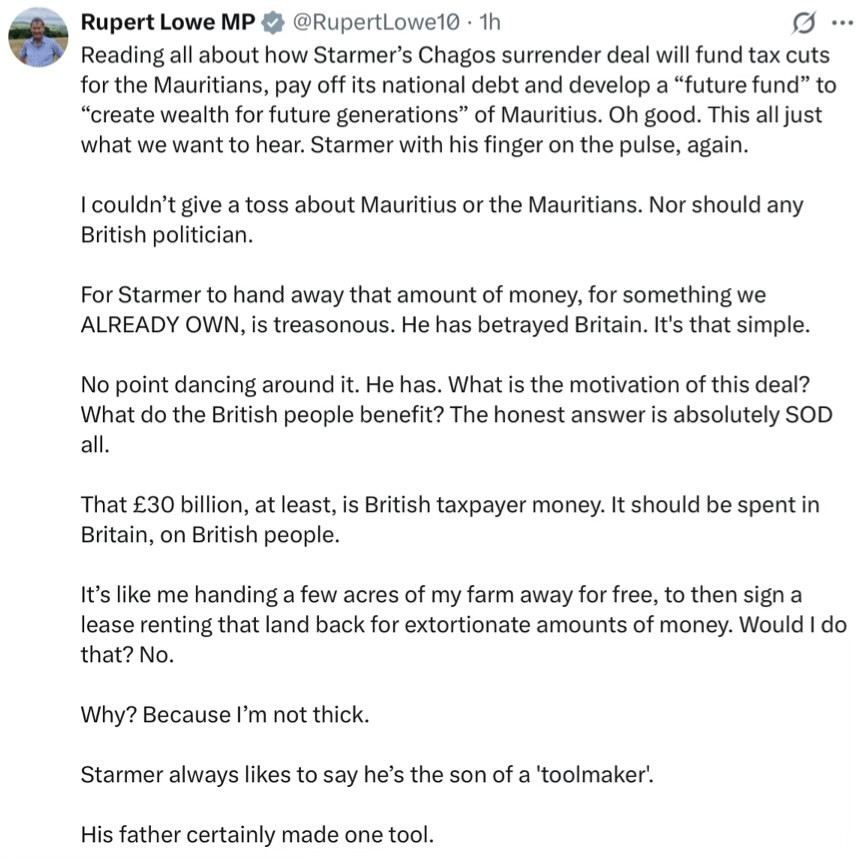Click the paragraph starting 'Reading all about'

(x=458, y=100)
